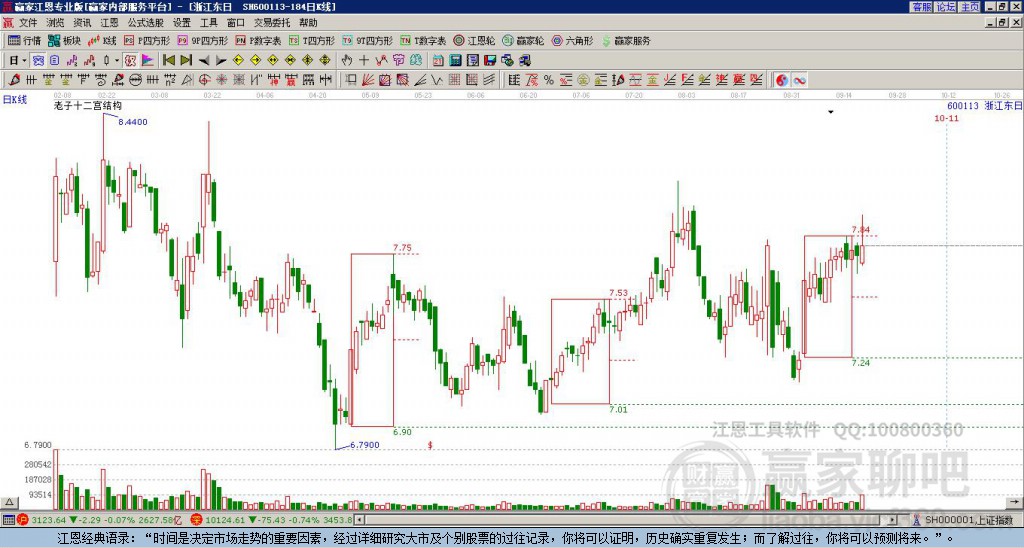The height and width of the screenshot is (548, 1024).
Task: Click 客服 link in title bar
Action: (921, 7)
